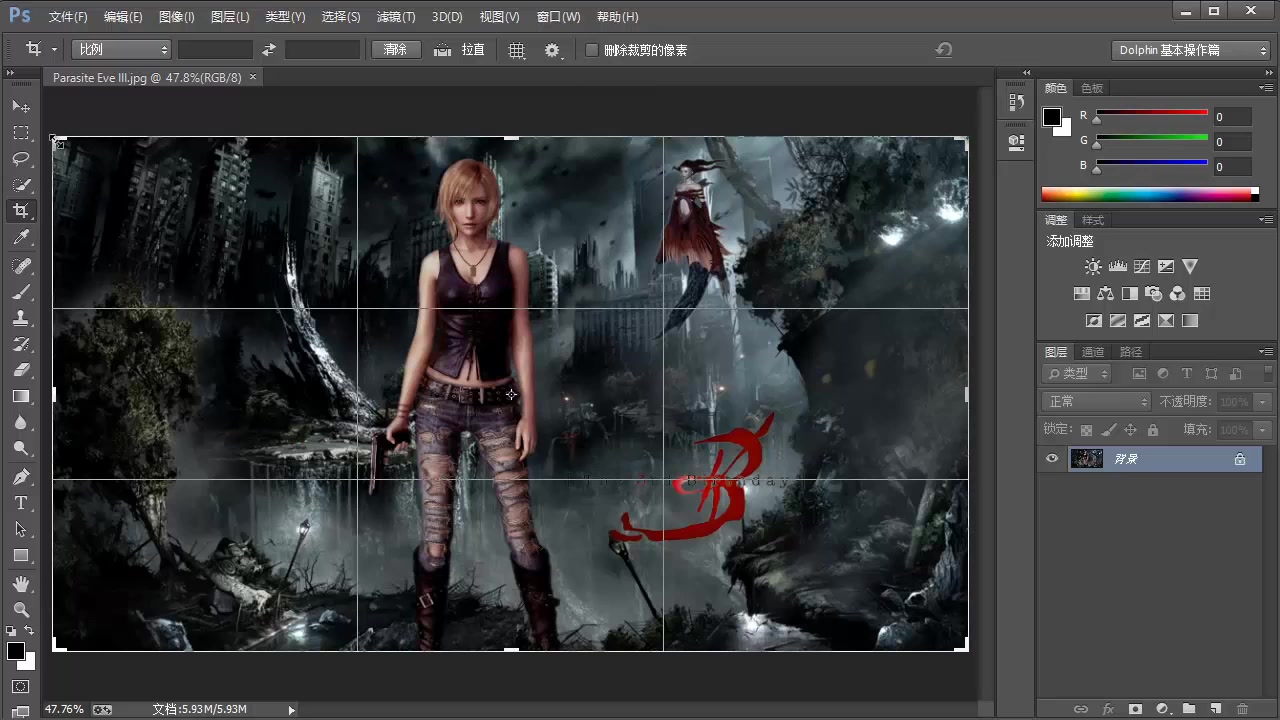Enable the delete cropped pixels checkbox

[592, 50]
